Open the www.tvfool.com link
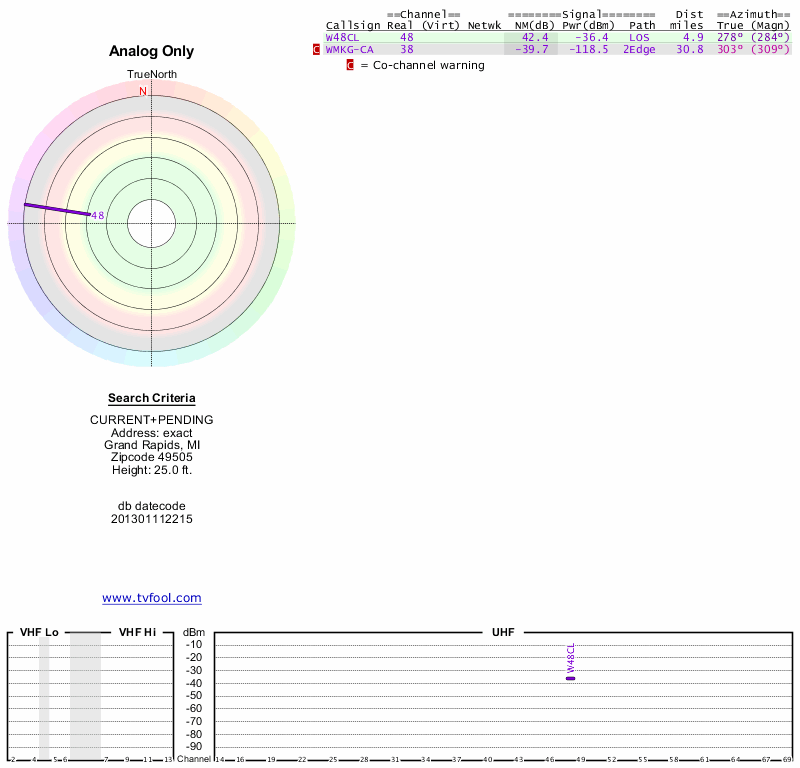This screenshot has width=800, height=768. pos(152,598)
